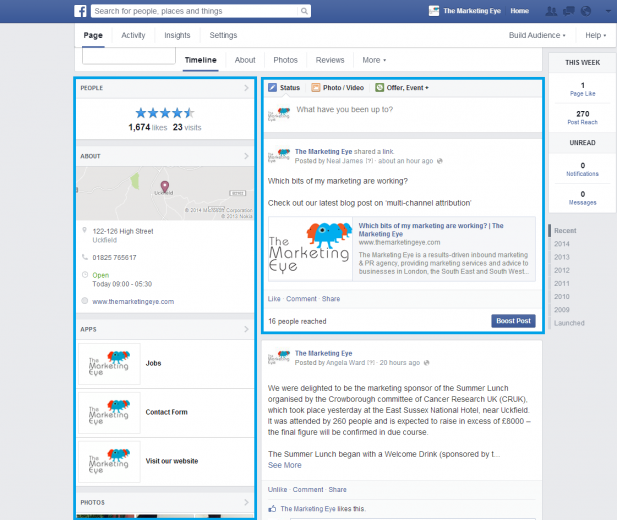
Task: Click the page avatar in status composer
Action: click(x=279, y=113)
